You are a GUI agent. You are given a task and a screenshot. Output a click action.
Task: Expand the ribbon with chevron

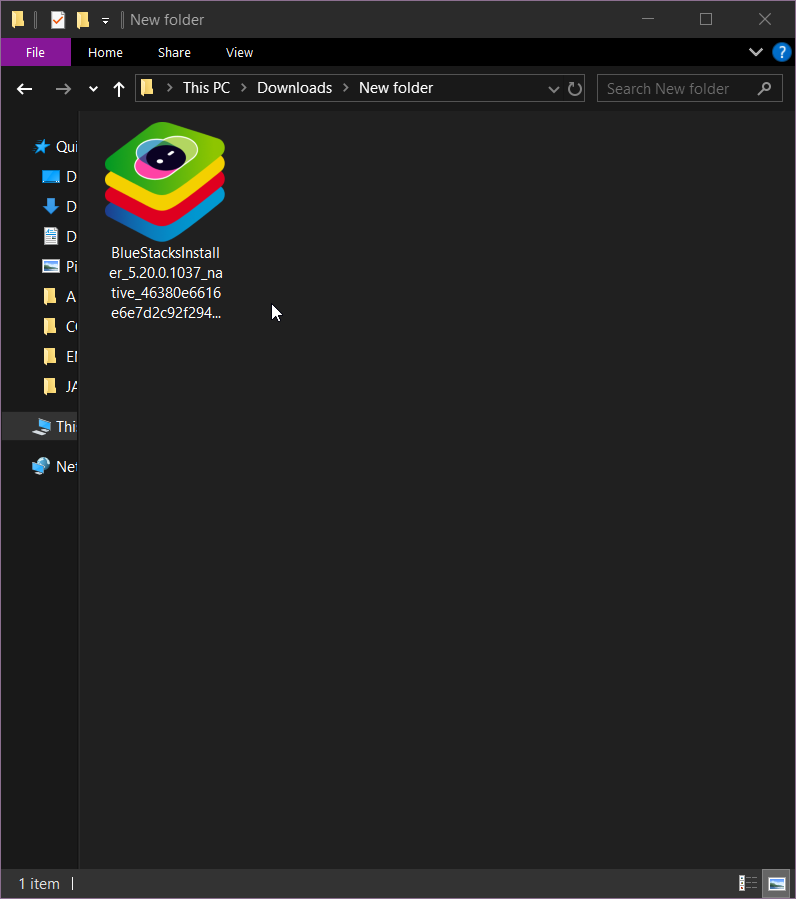pos(756,52)
